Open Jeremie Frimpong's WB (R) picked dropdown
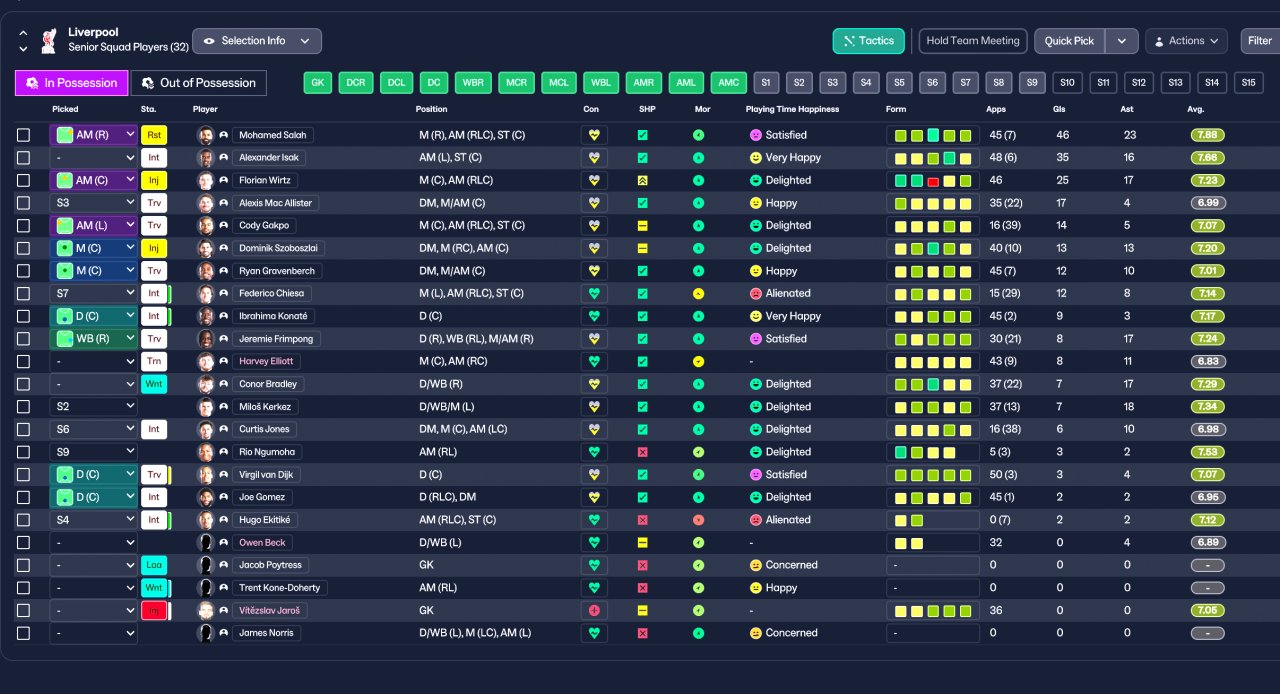Screen dimensions: 1280x694 (93, 339)
